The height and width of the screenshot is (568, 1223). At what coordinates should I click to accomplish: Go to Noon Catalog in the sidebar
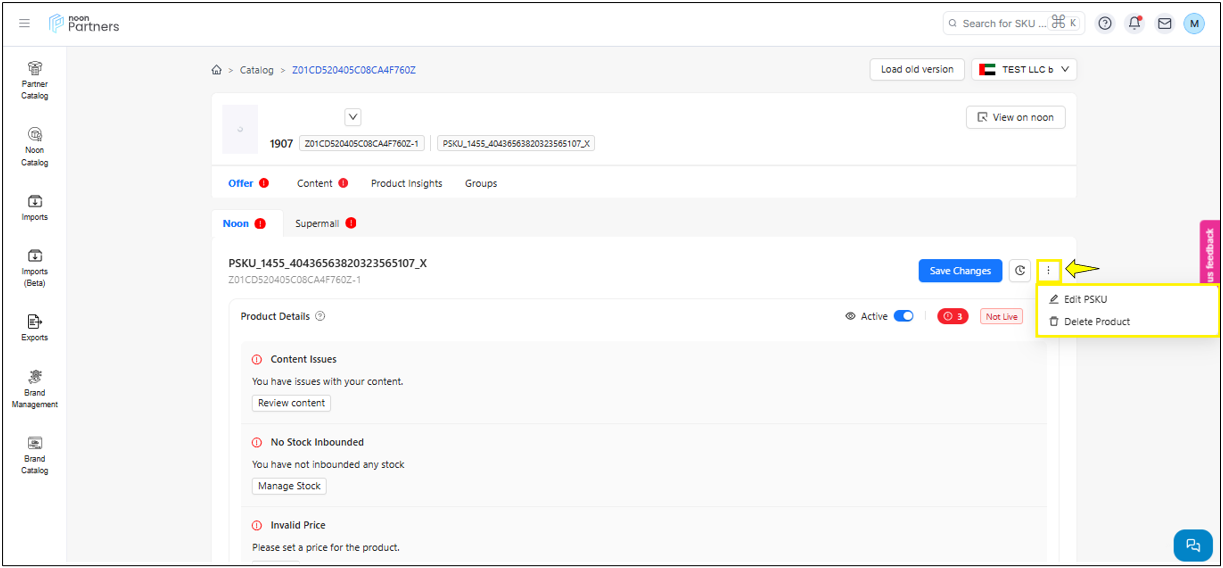35,146
